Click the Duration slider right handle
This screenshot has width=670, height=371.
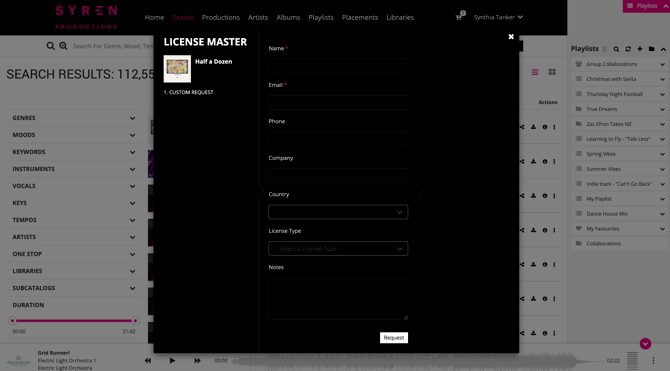pyautogui.click(x=135, y=321)
